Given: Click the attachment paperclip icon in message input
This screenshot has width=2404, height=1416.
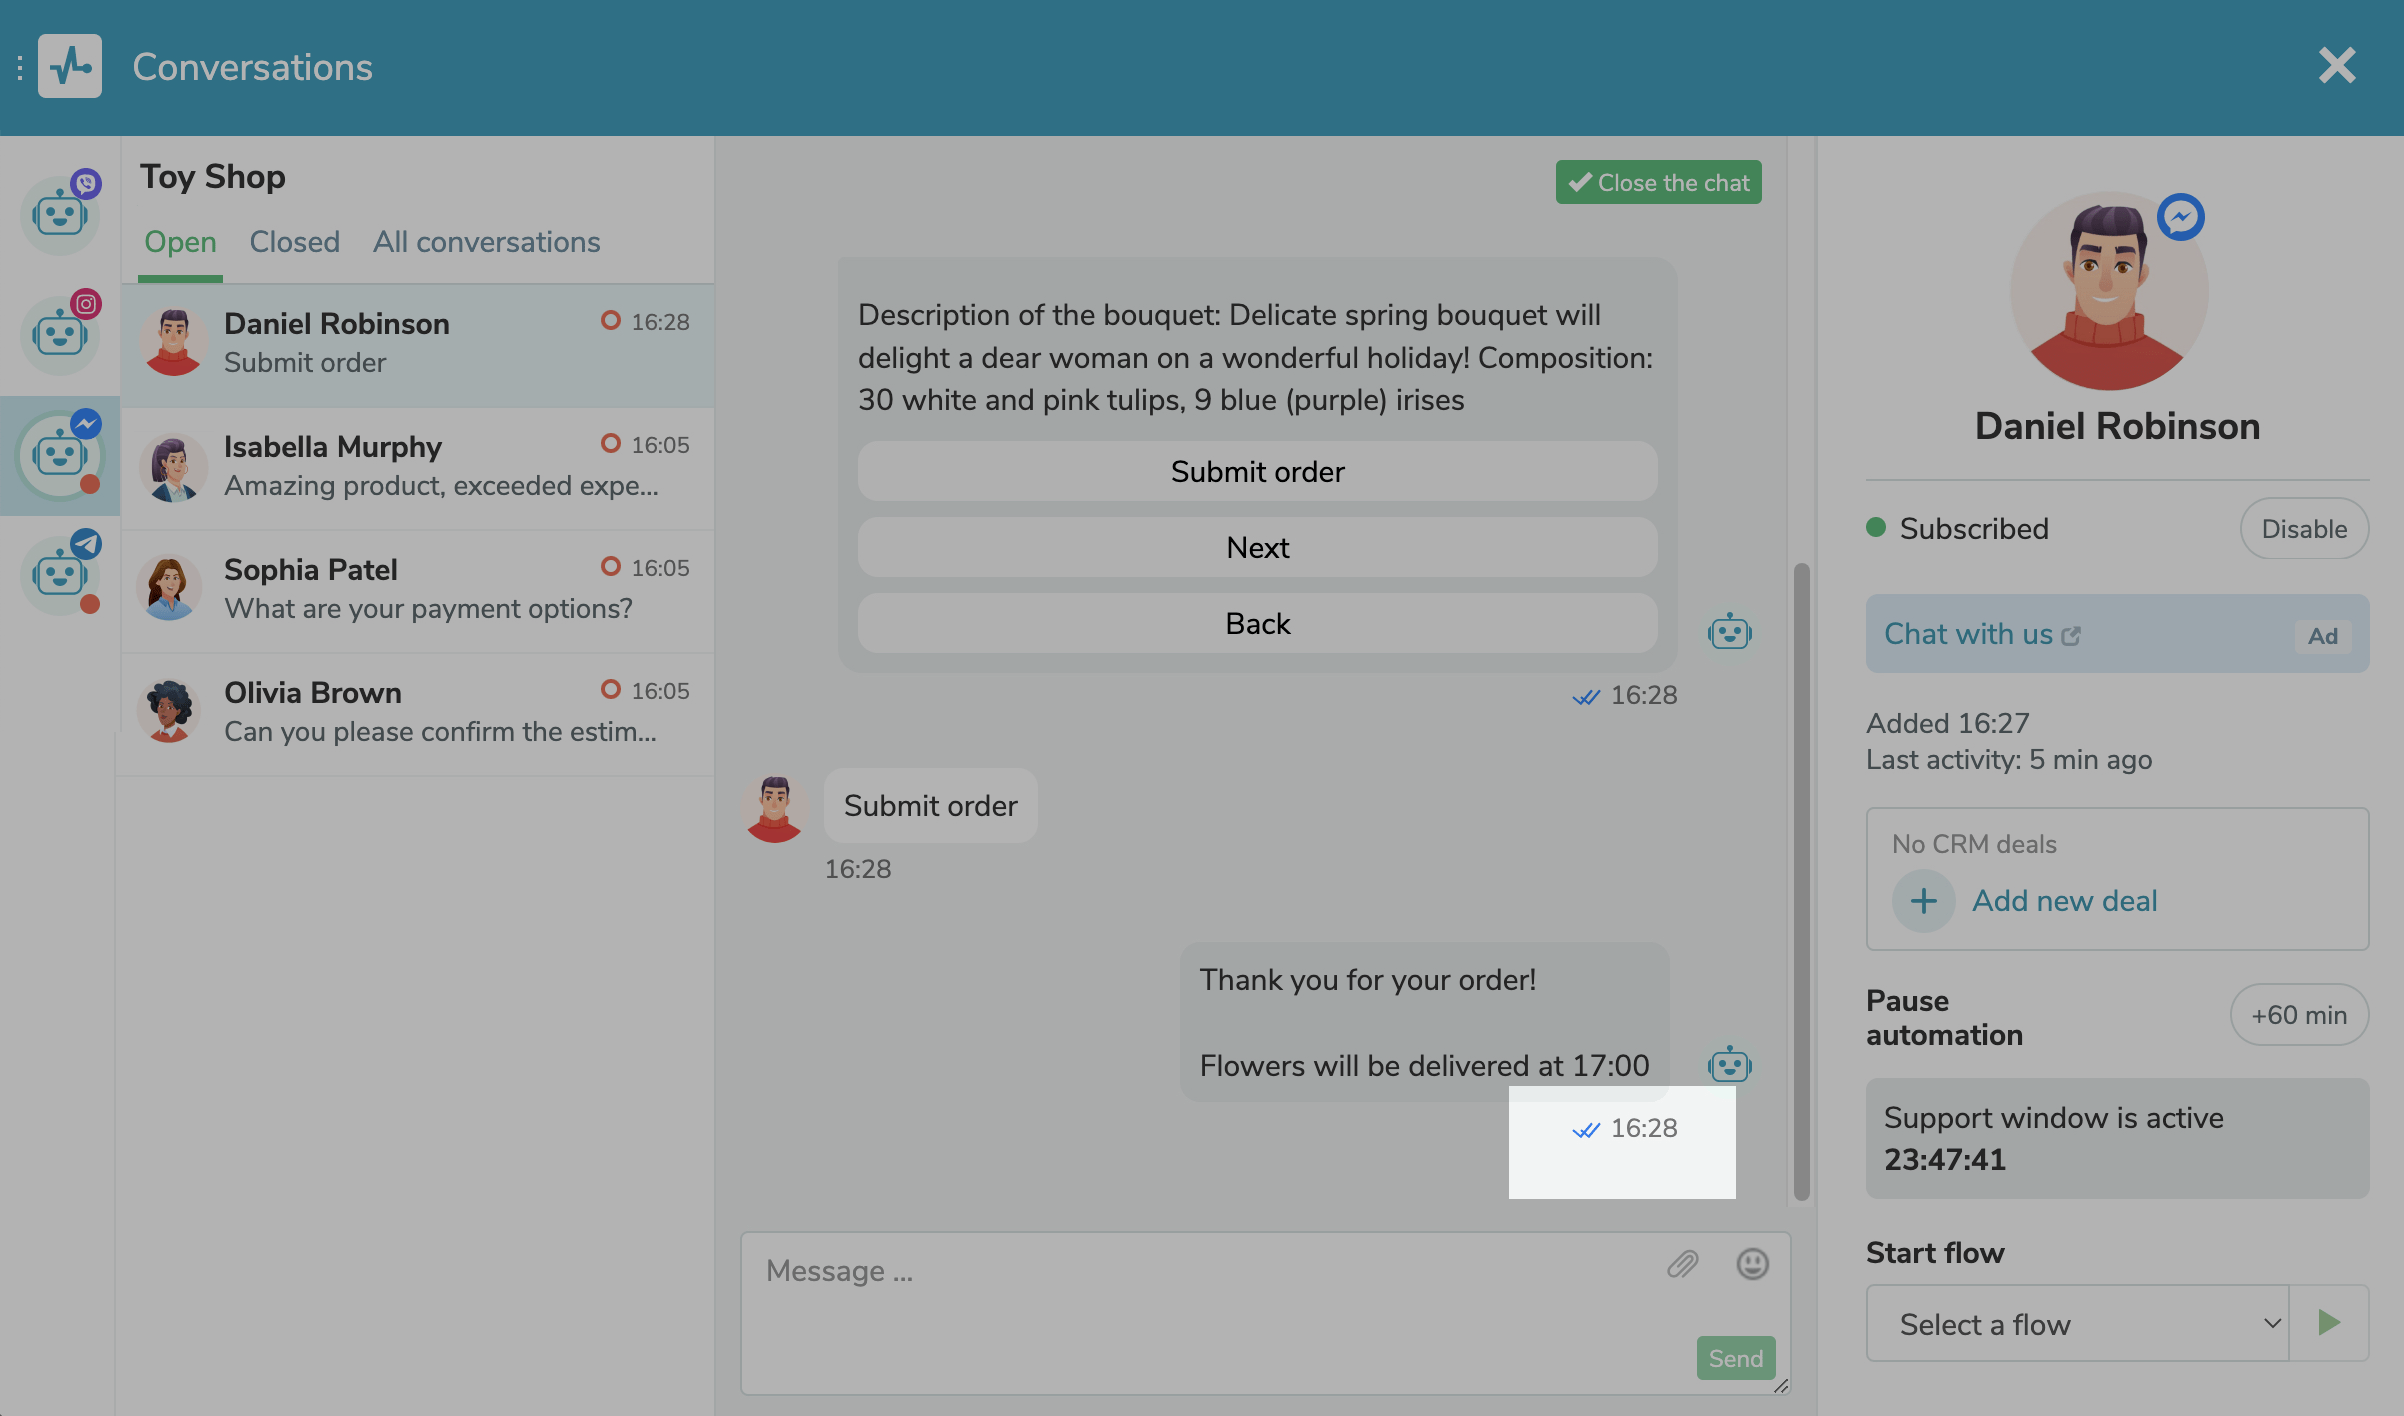Looking at the screenshot, I should 1682,1264.
